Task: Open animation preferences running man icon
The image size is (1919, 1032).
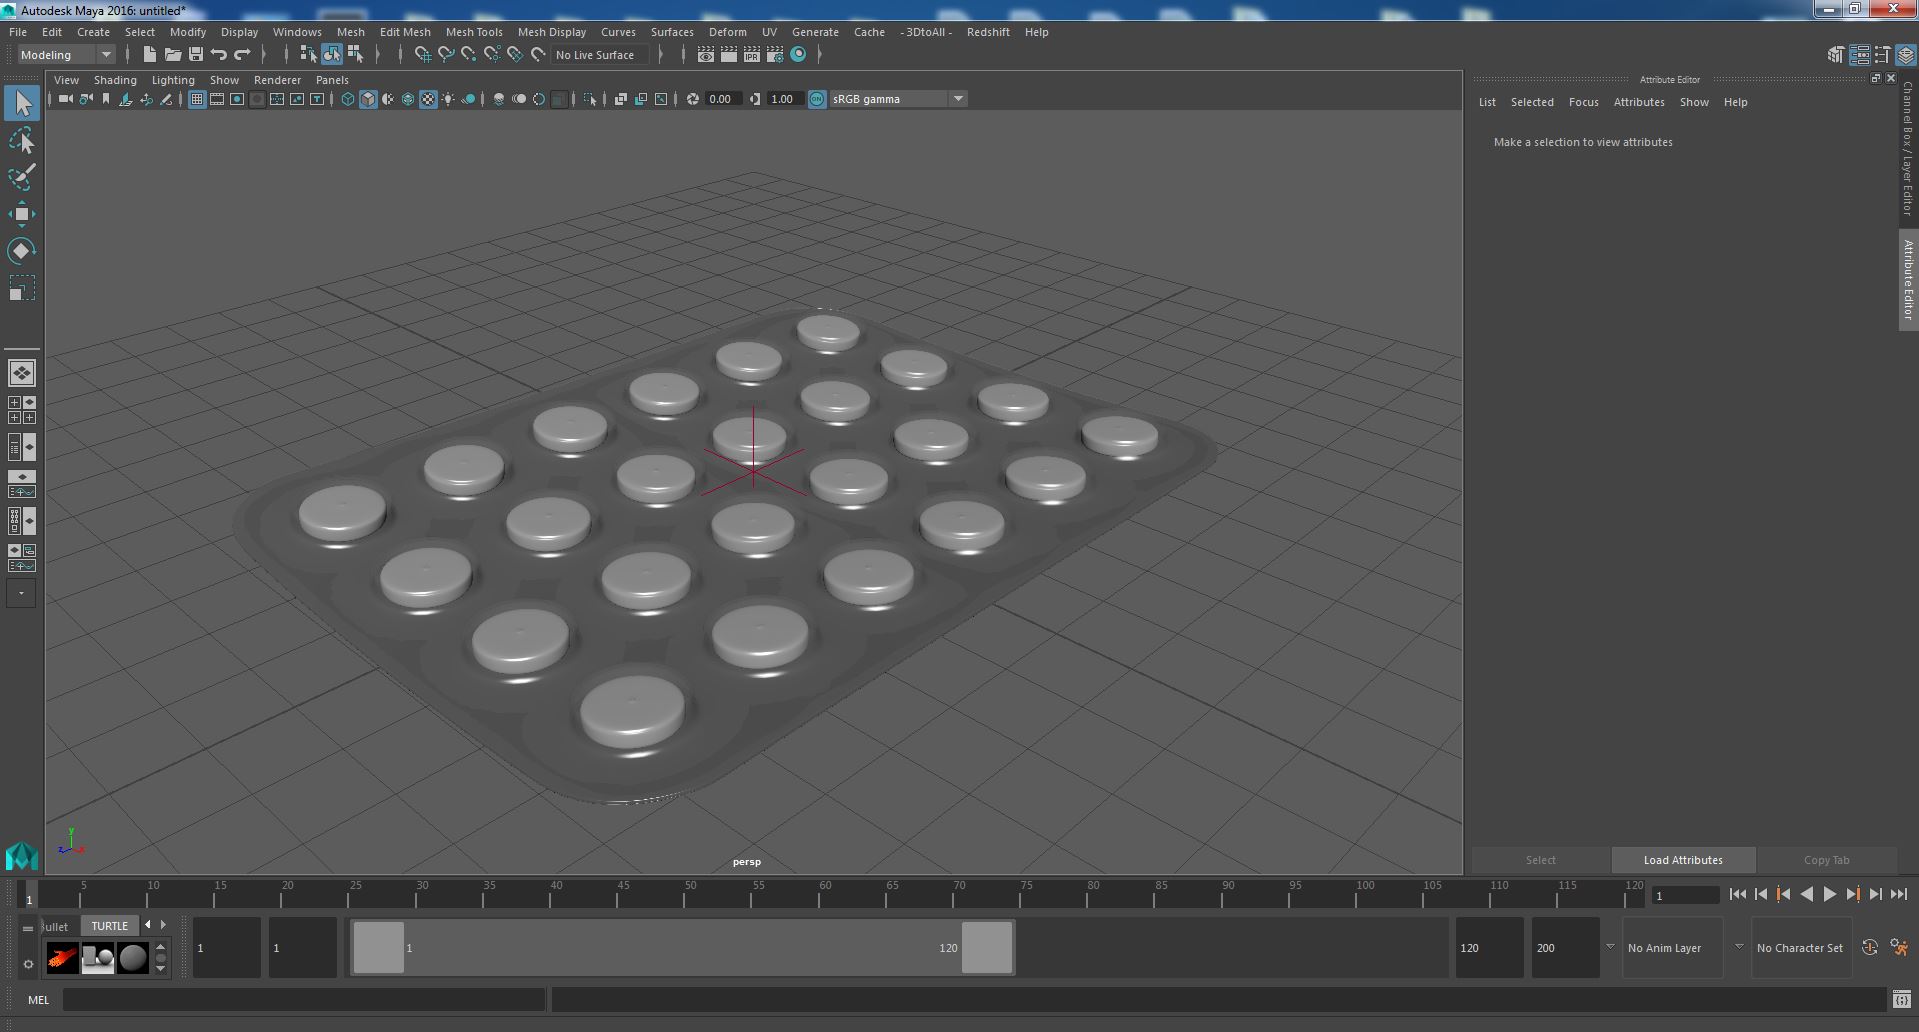Action: click(x=1899, y=948)
